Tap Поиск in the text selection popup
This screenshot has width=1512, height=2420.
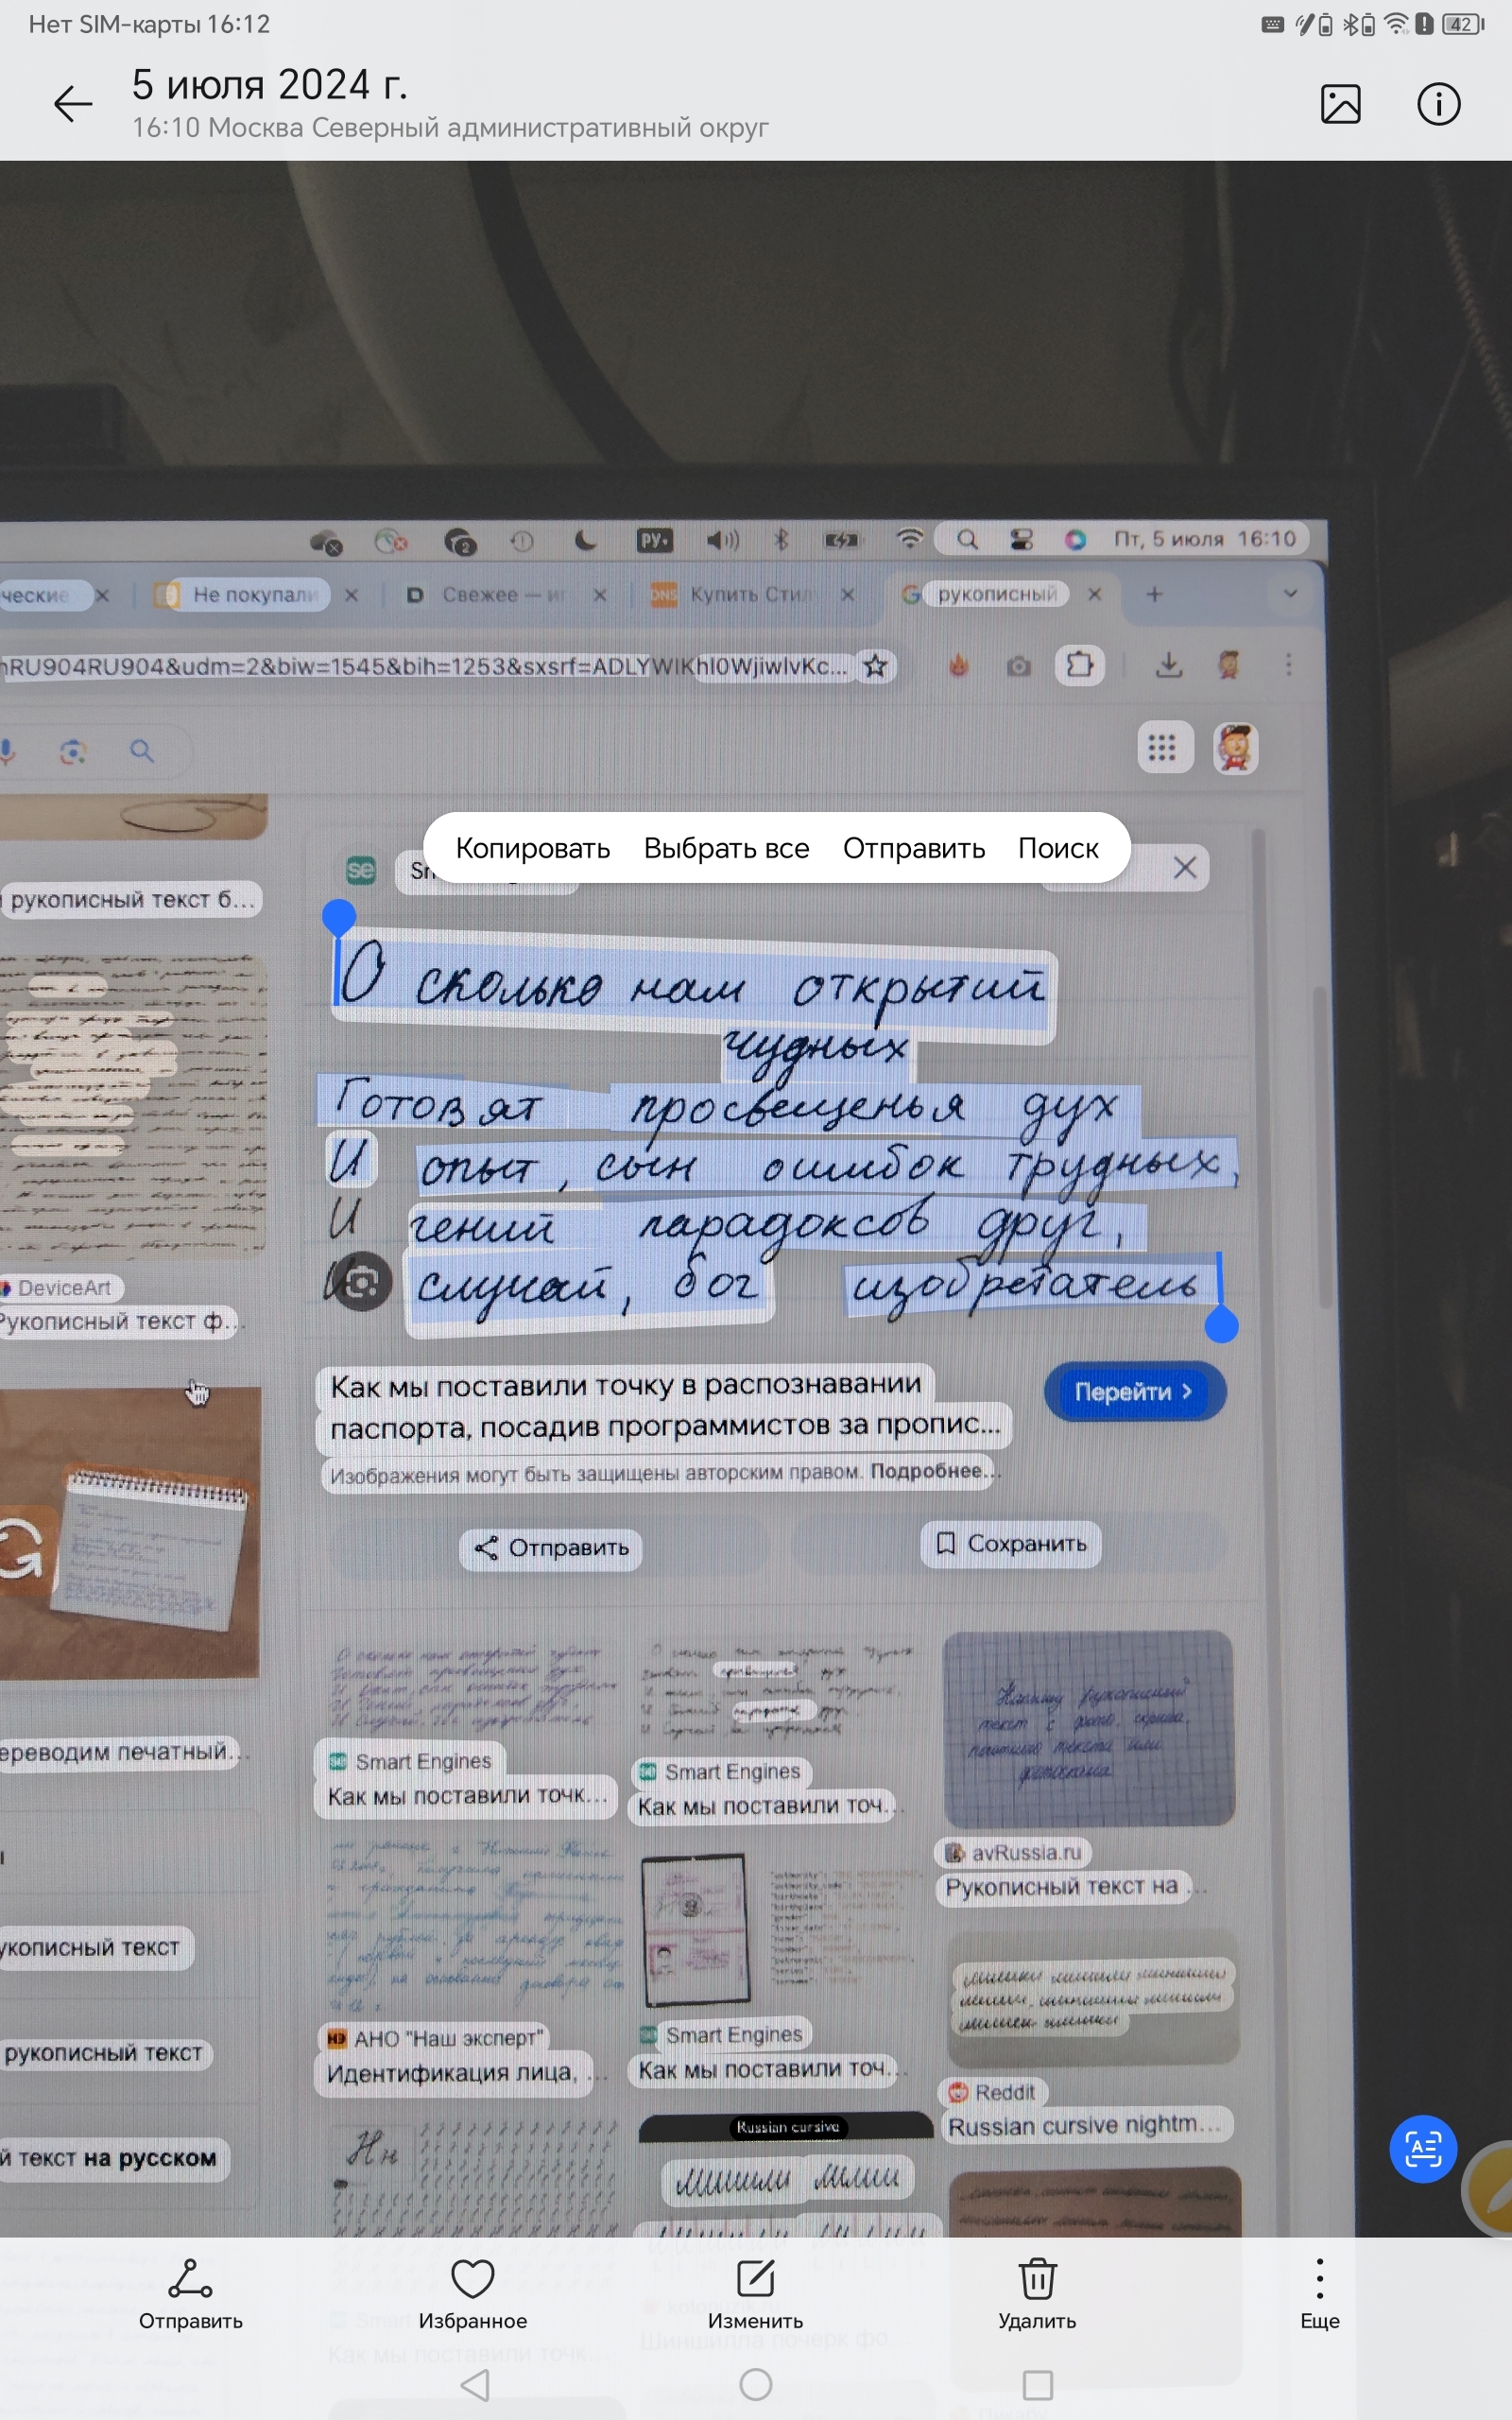(x=1057, y=848)
